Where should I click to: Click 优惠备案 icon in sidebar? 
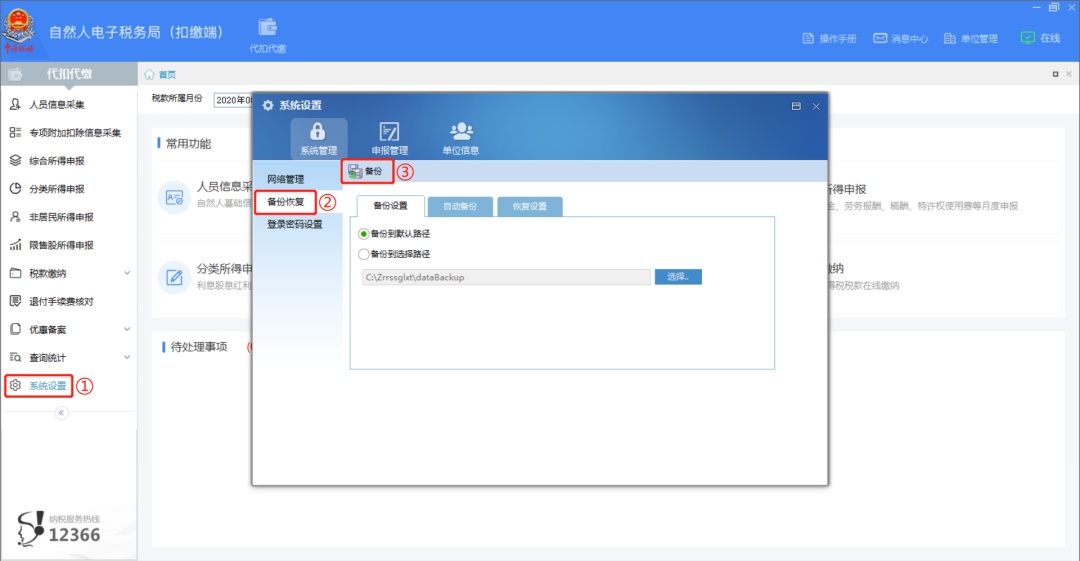15,329
